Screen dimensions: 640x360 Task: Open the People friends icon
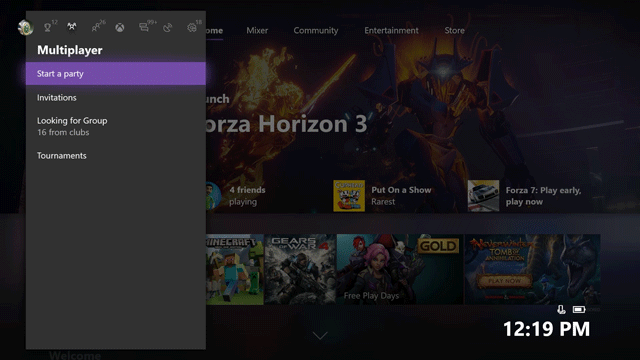[96, 27]
